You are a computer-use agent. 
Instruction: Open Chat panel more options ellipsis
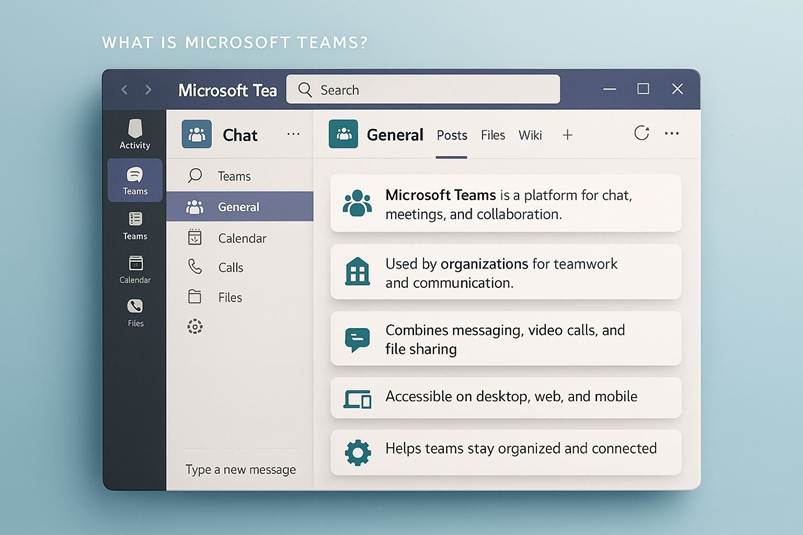(293, 134)
